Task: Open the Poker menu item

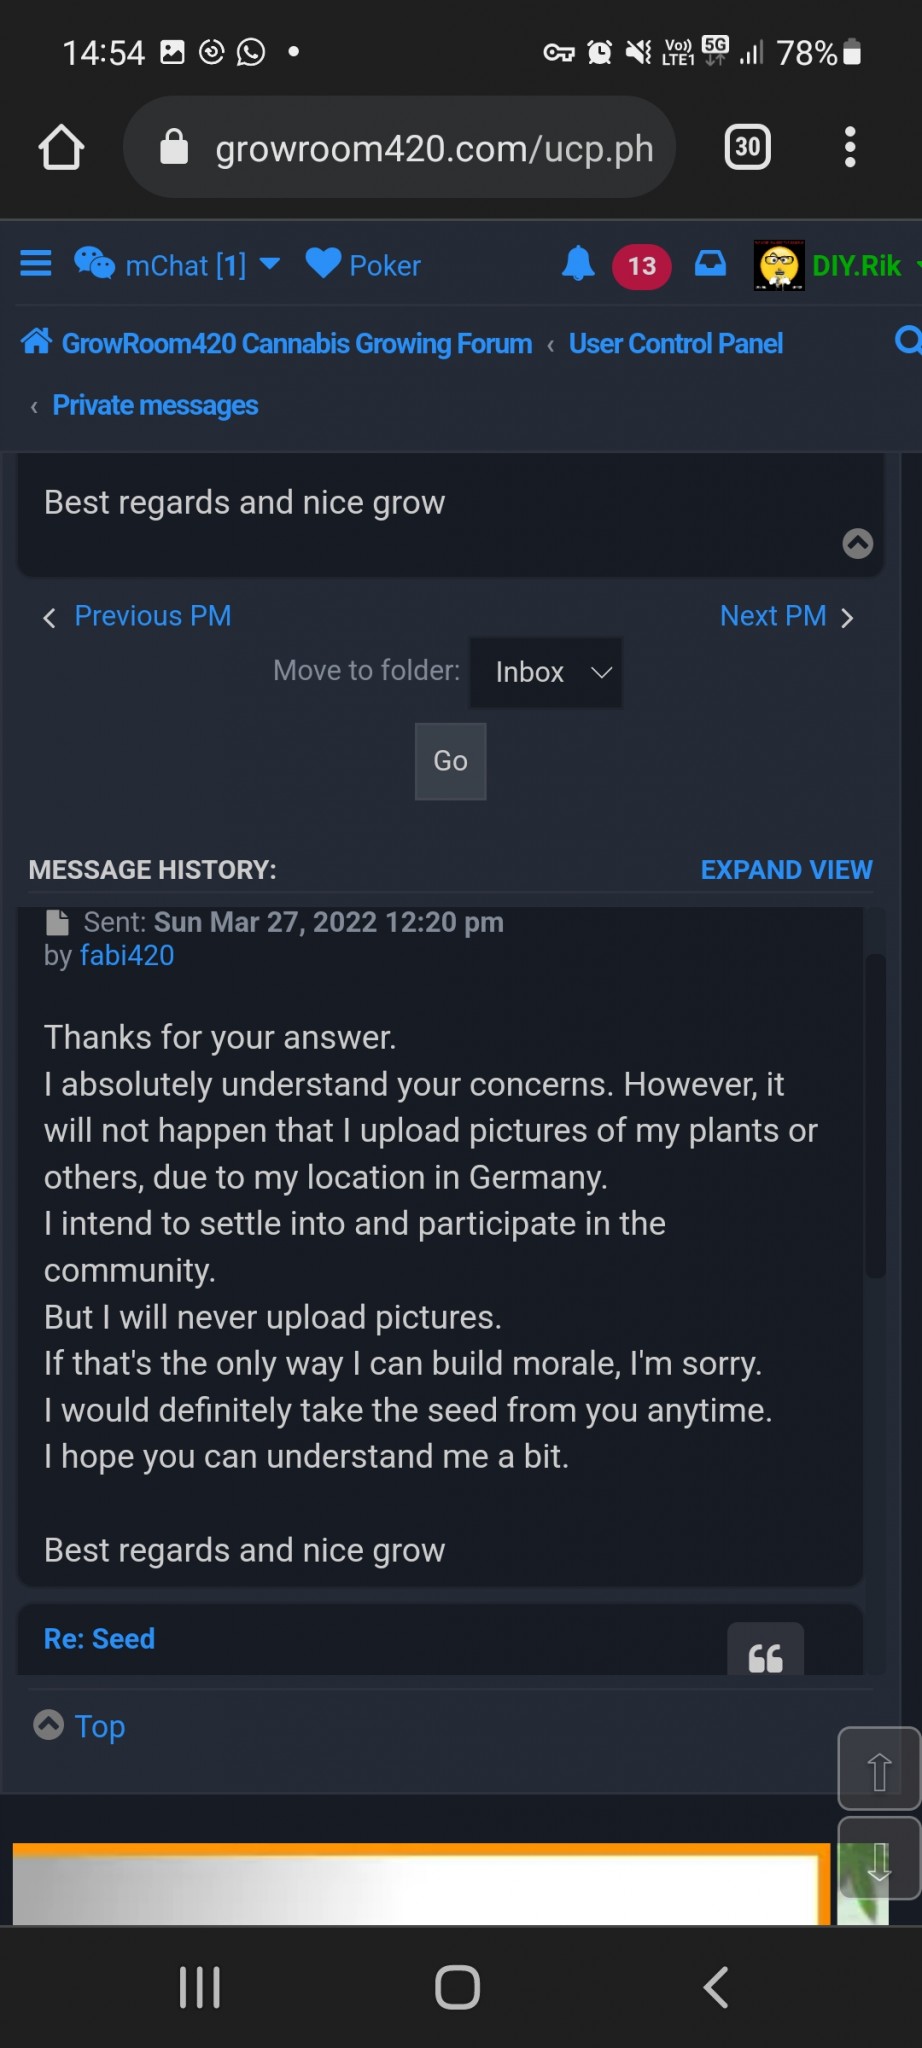Action: [364, 265]
